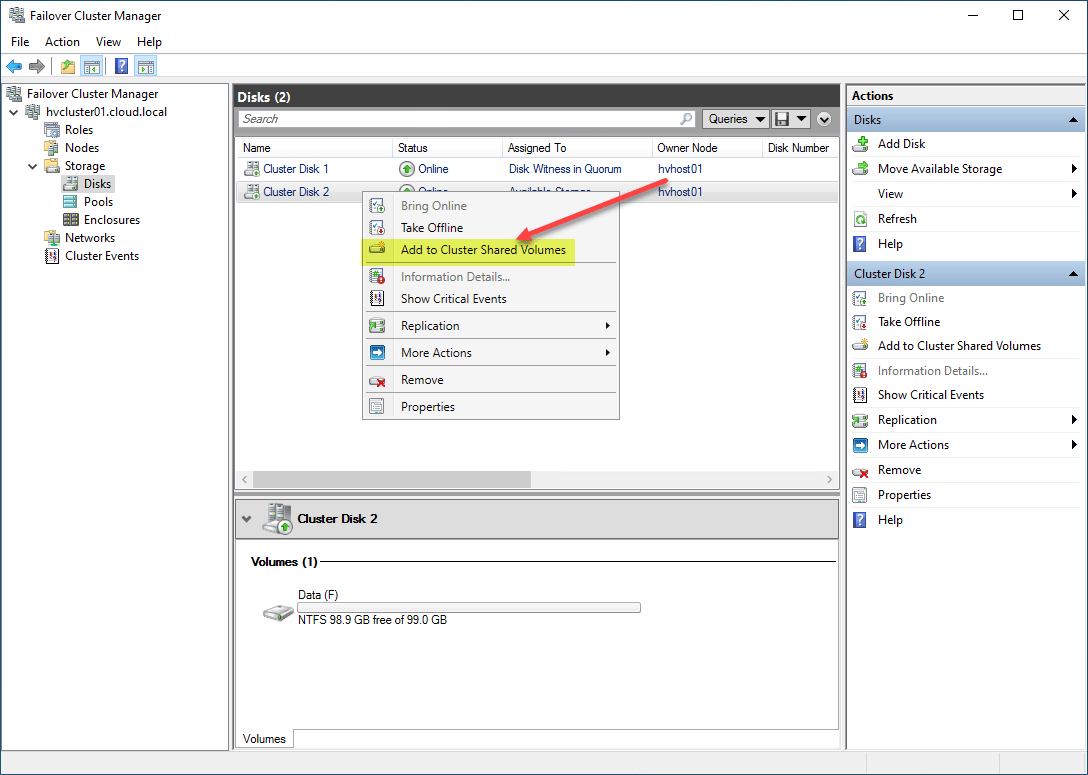Toggle the Action pane toolbar icon
1088x775 pixels.
(146, 67)
